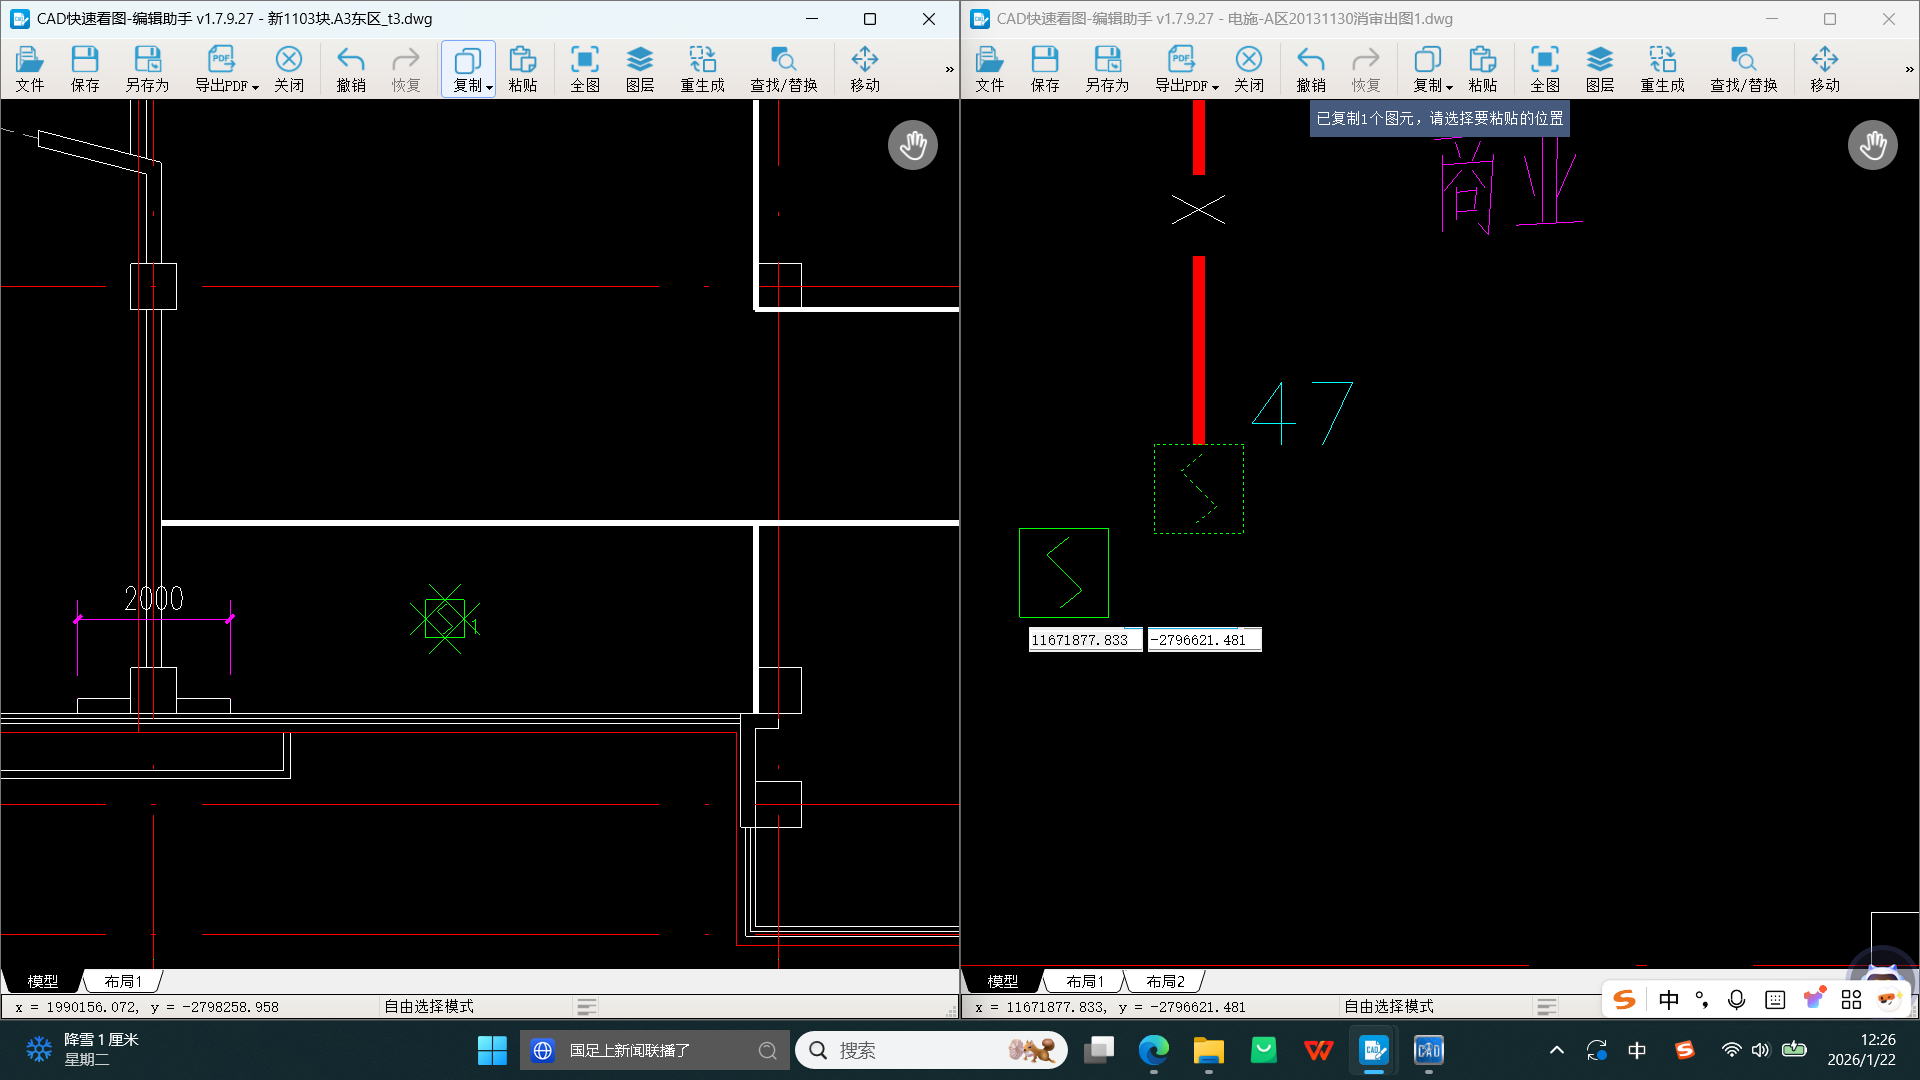Toggle pan hand button in right drawing
Screen dimensions: 1920x1080
coord(1872,145)
